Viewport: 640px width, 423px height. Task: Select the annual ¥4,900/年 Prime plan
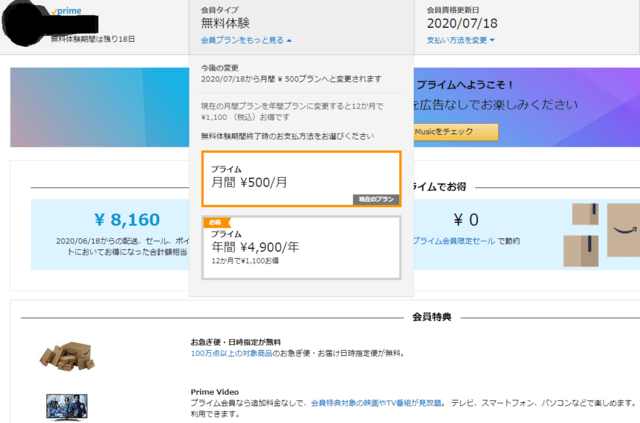301,247
